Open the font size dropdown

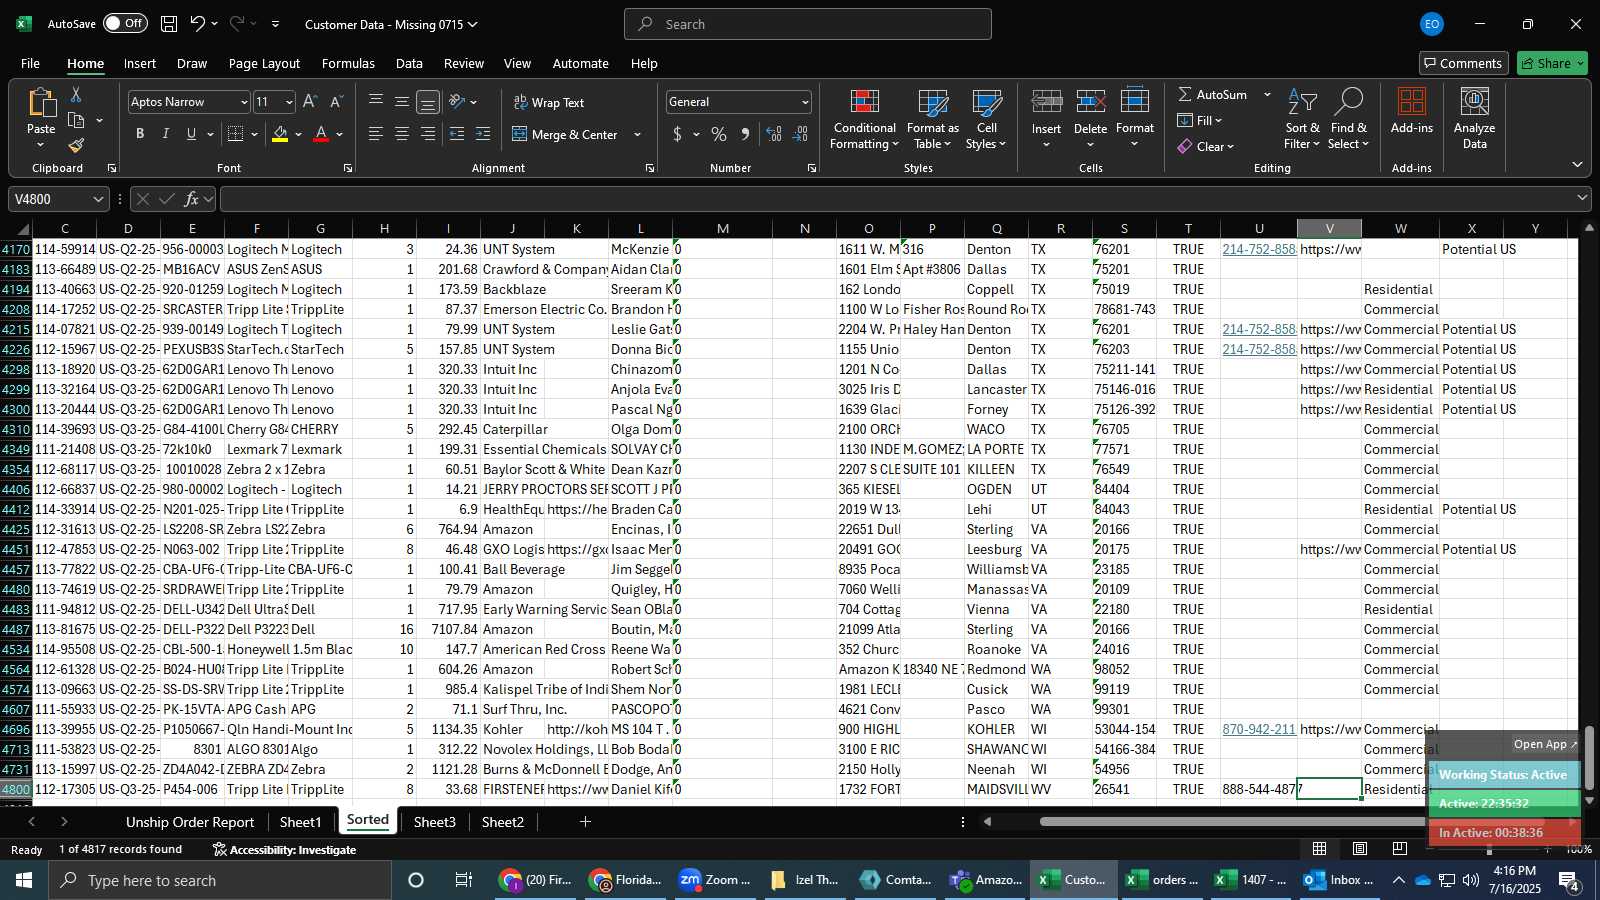coord(289,102)
